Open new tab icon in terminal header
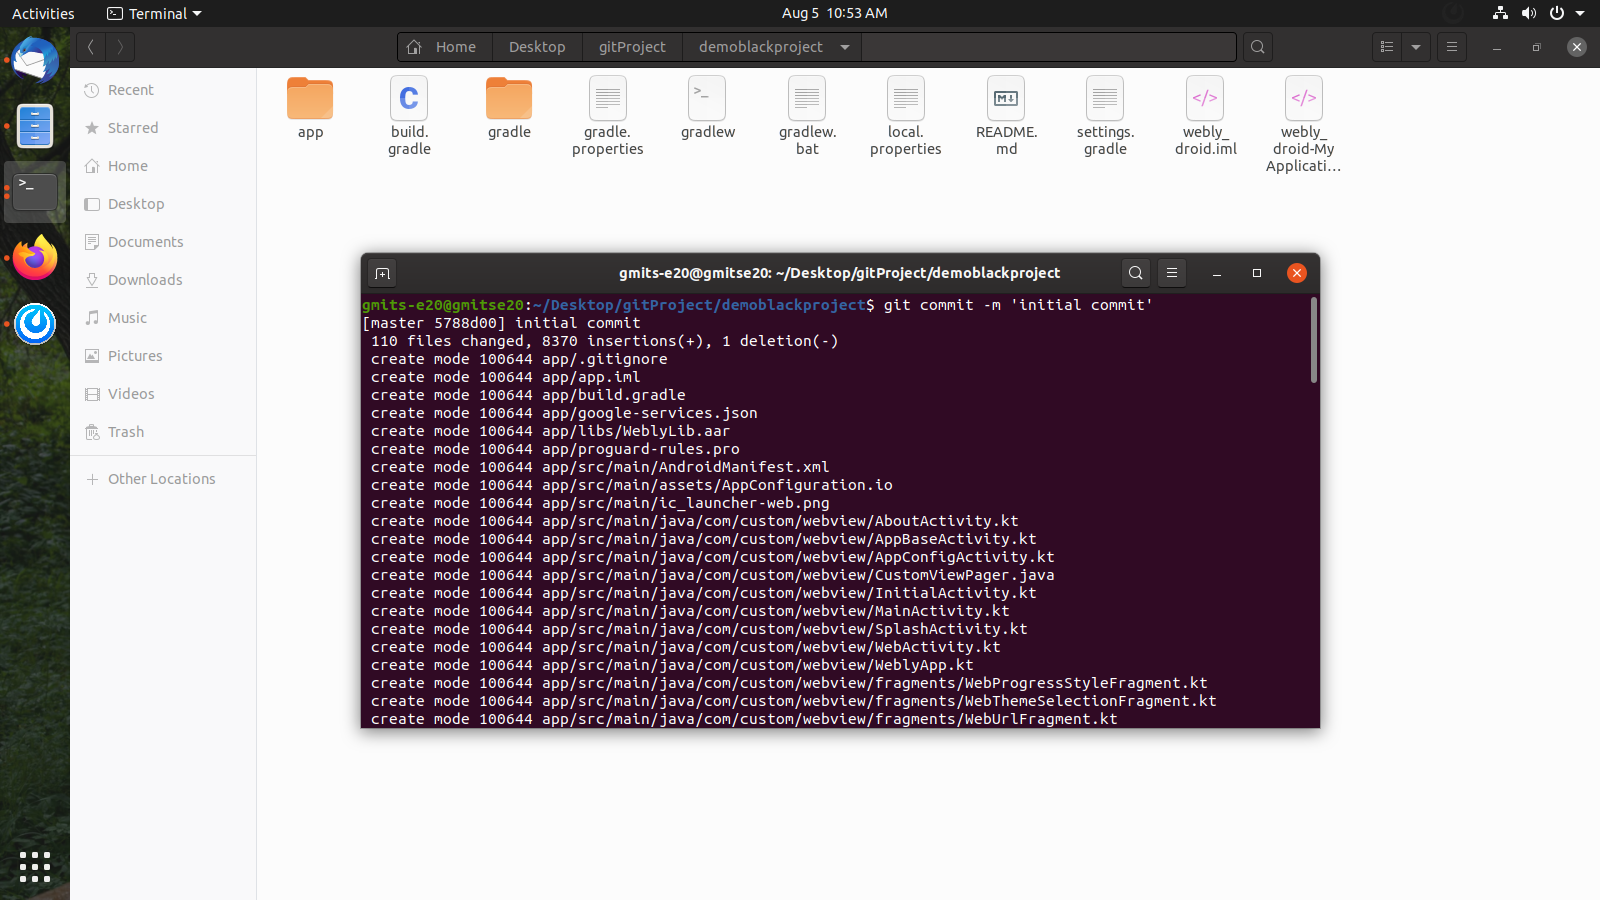This screenshot has width=1600, height=900. point(382,273)
